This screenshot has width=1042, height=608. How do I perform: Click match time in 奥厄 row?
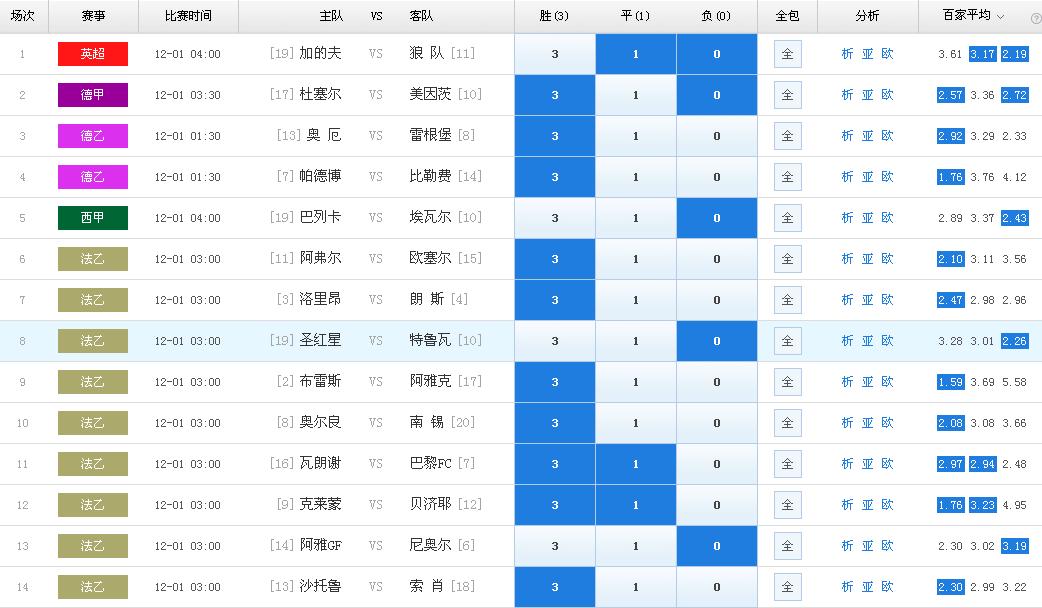[187, 136]
